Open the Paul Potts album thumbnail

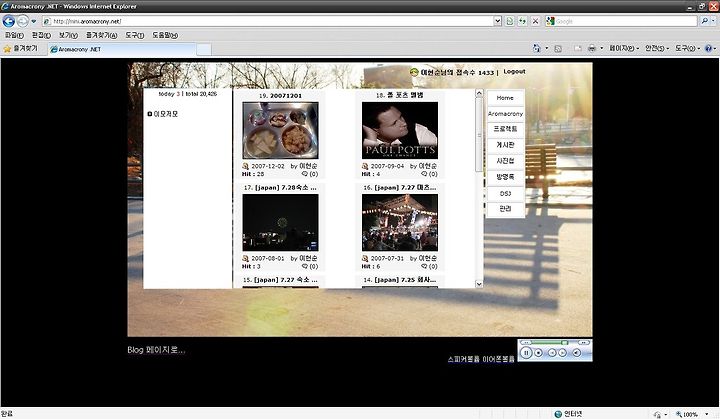400,130
